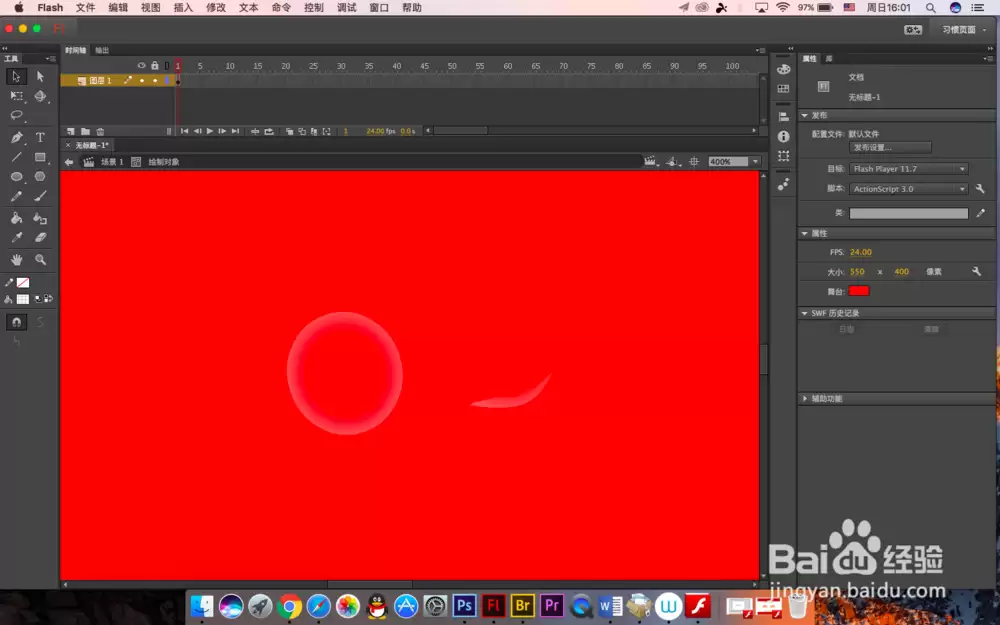Open the Flash Player 11.7 target dropdown

click(909, 169)
